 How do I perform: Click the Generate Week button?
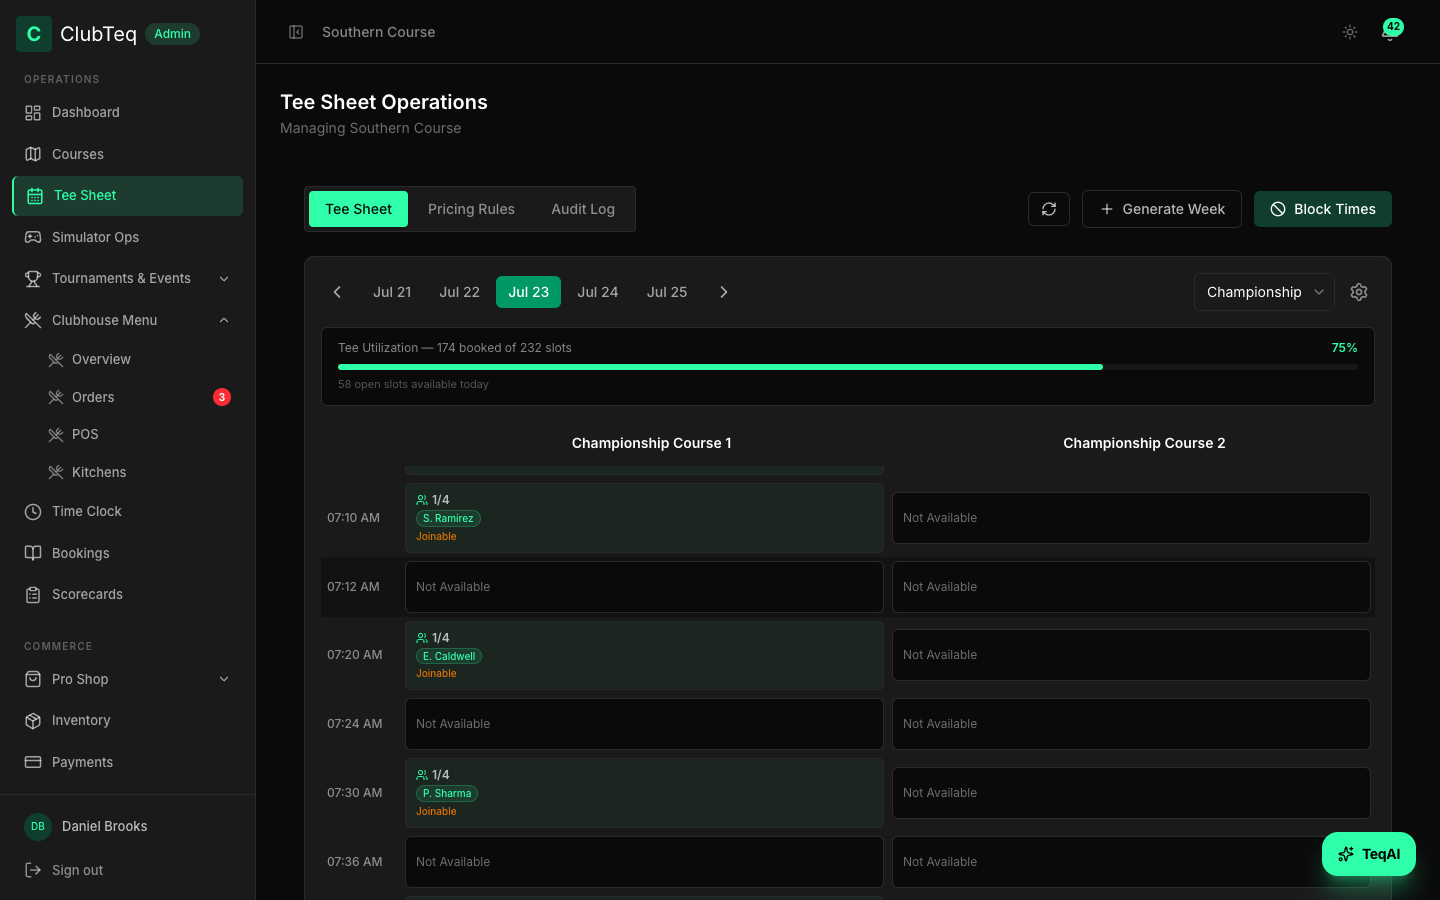pyautogui.click(x=1162, y=209)
